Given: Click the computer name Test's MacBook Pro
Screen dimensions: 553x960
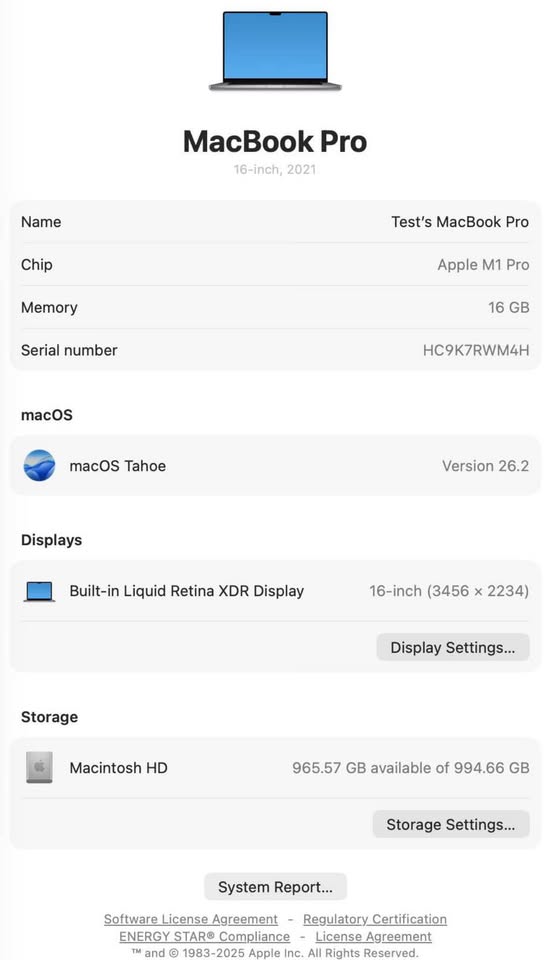Looking at the screenshot, I should (460, 222).
